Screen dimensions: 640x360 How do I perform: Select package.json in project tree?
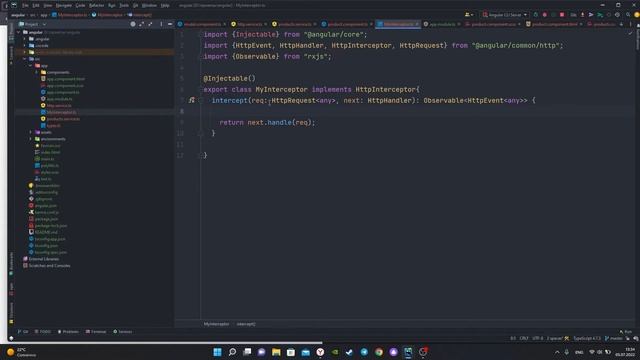point(46,219)
